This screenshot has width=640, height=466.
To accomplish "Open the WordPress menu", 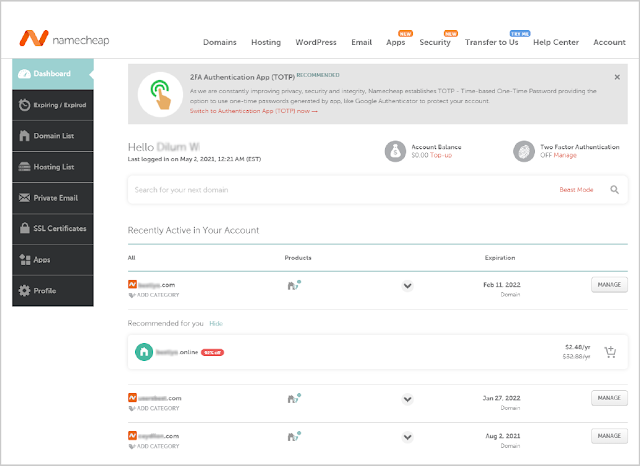I will (x=316, y=42).
